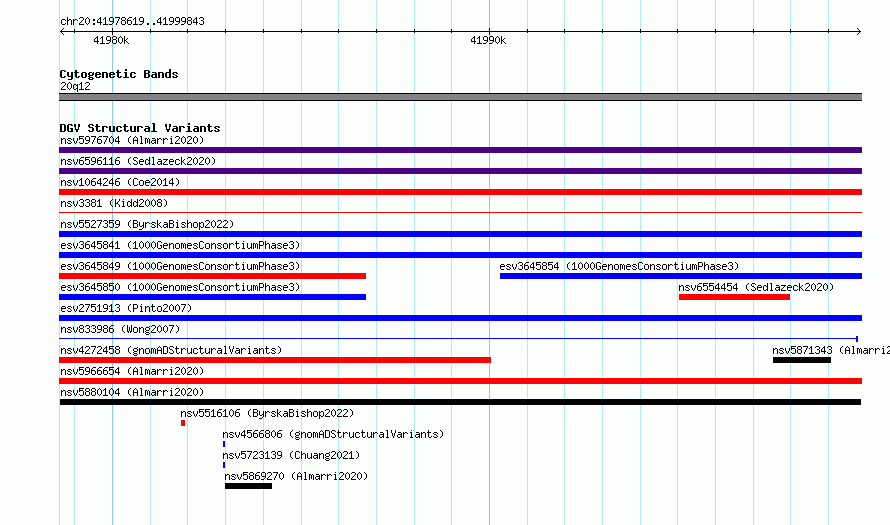
Task: Select the nsv6596116 (Sedlazeck2020) purple bar
Action: pyautogui.click(x=460, y=171)
